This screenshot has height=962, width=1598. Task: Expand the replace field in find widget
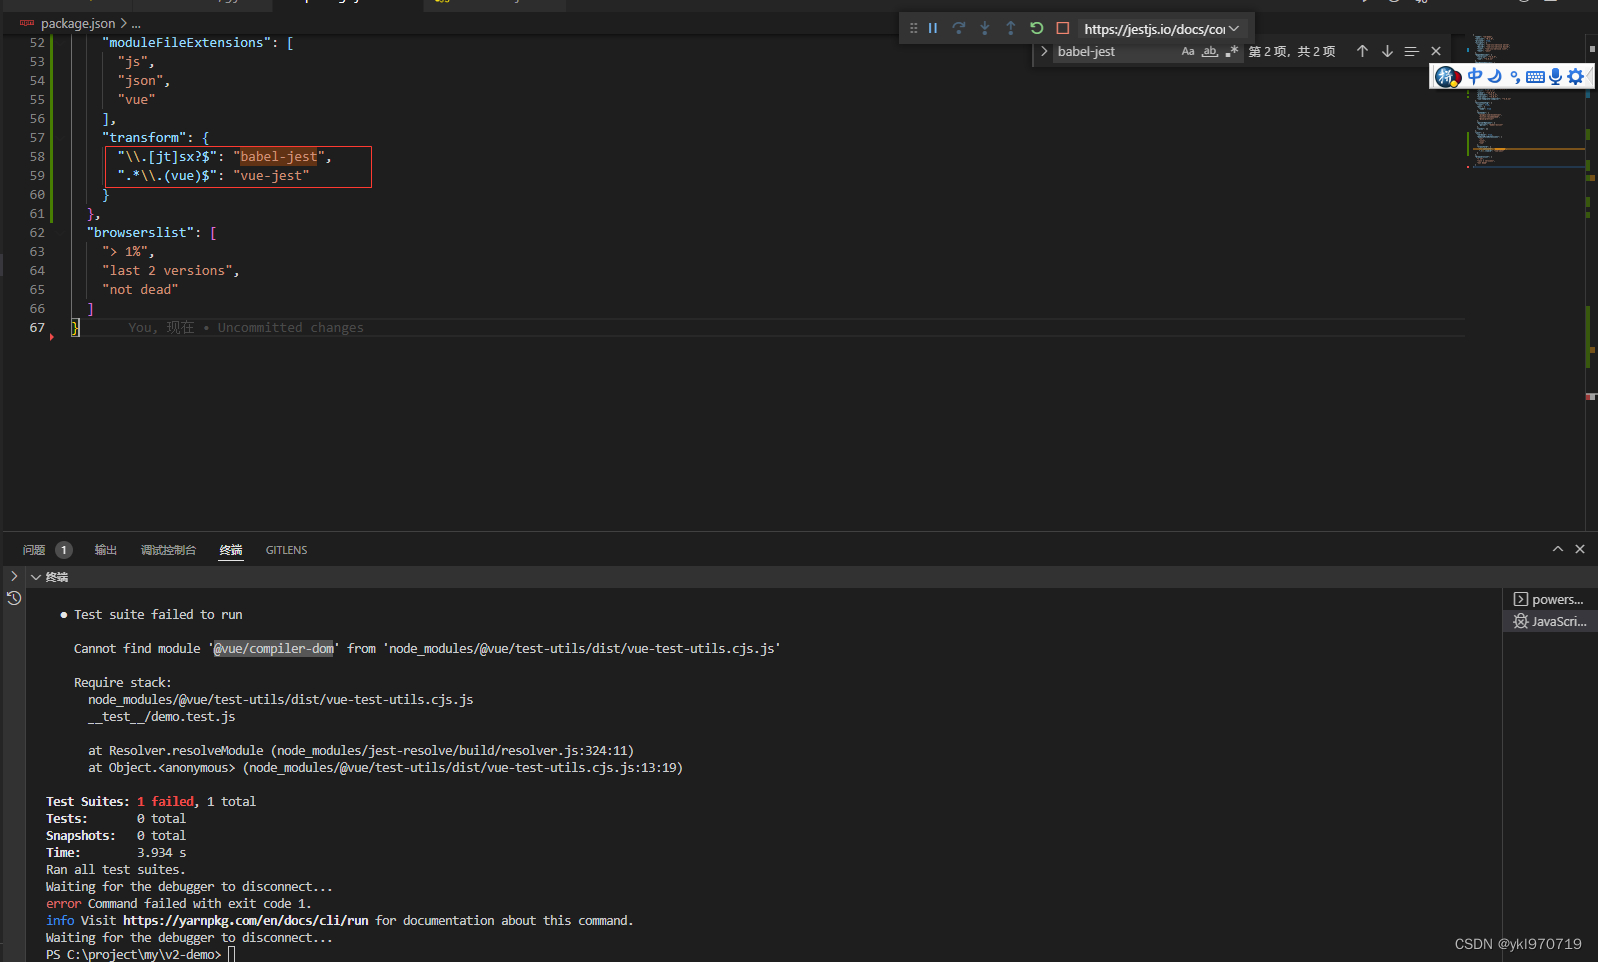[1044, 51]
